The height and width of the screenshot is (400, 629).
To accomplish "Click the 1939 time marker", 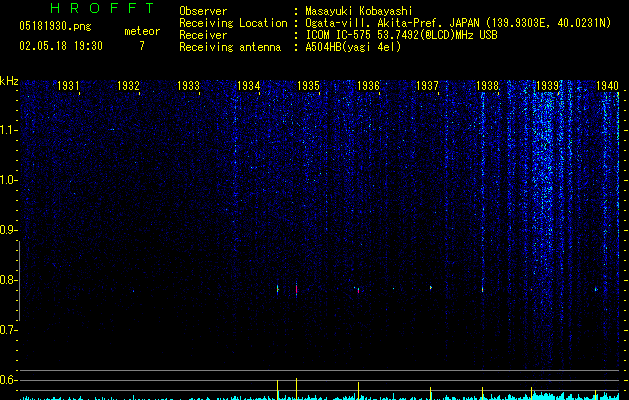I will [x=548, y=85].
